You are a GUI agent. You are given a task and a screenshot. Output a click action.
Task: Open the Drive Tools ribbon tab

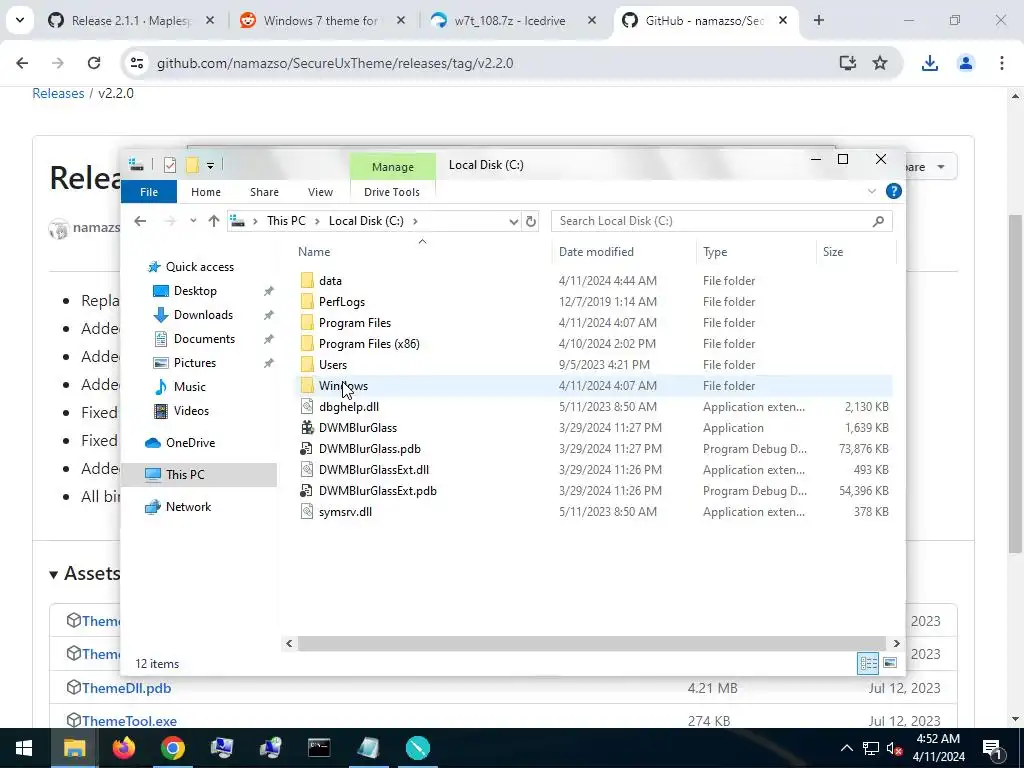pos(392,192)
